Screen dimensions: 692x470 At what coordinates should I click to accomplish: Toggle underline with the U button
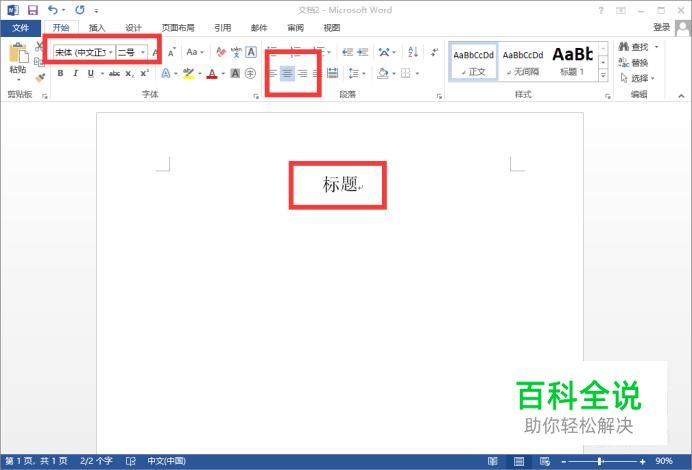coord(90,73)
